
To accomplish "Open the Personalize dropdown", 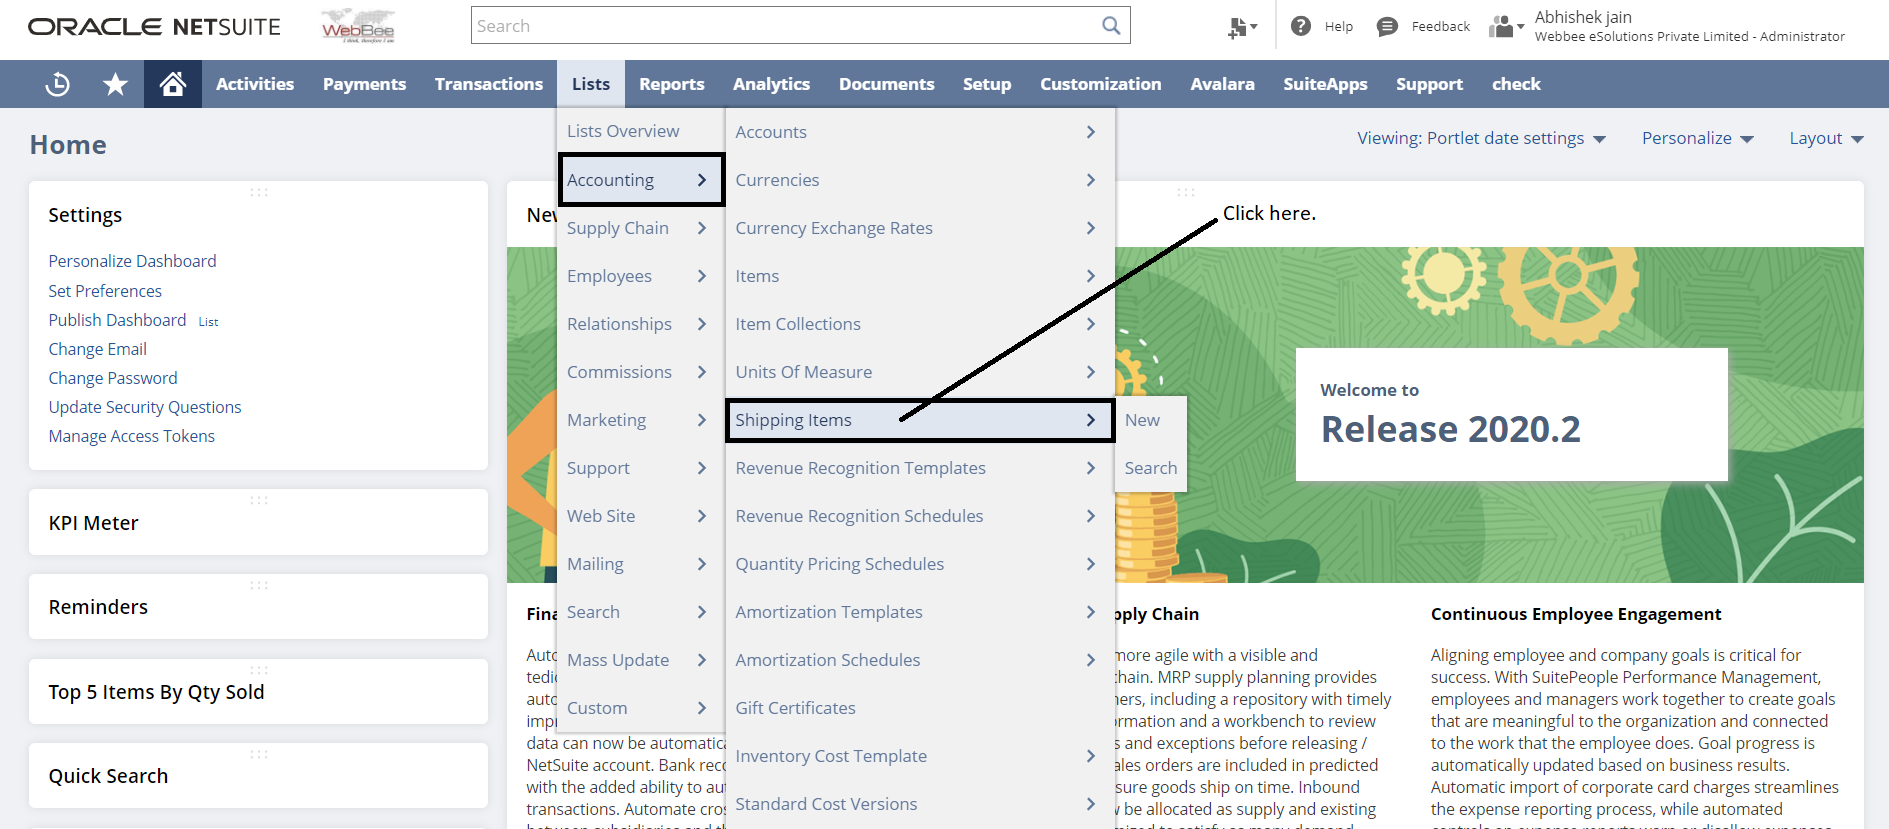I will tap(1698, 138).
